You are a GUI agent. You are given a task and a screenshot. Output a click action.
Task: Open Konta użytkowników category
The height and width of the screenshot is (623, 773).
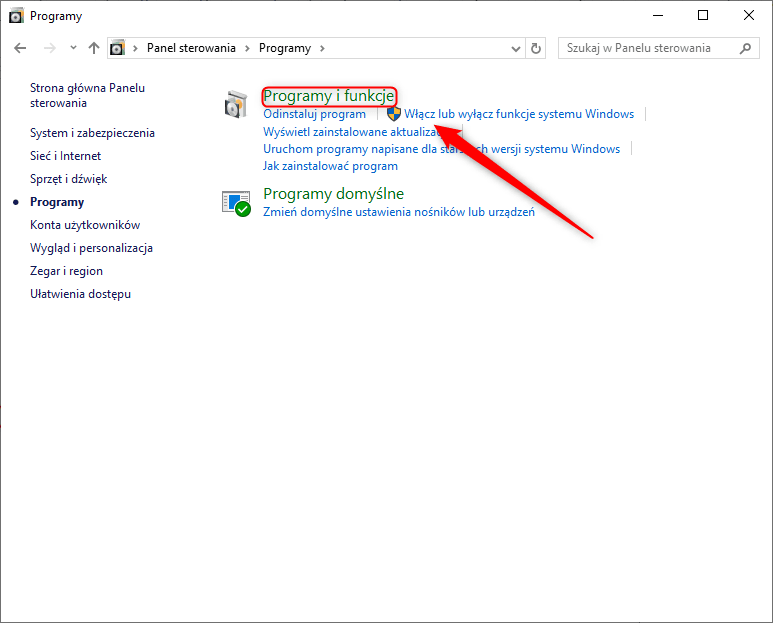(85, 225)
